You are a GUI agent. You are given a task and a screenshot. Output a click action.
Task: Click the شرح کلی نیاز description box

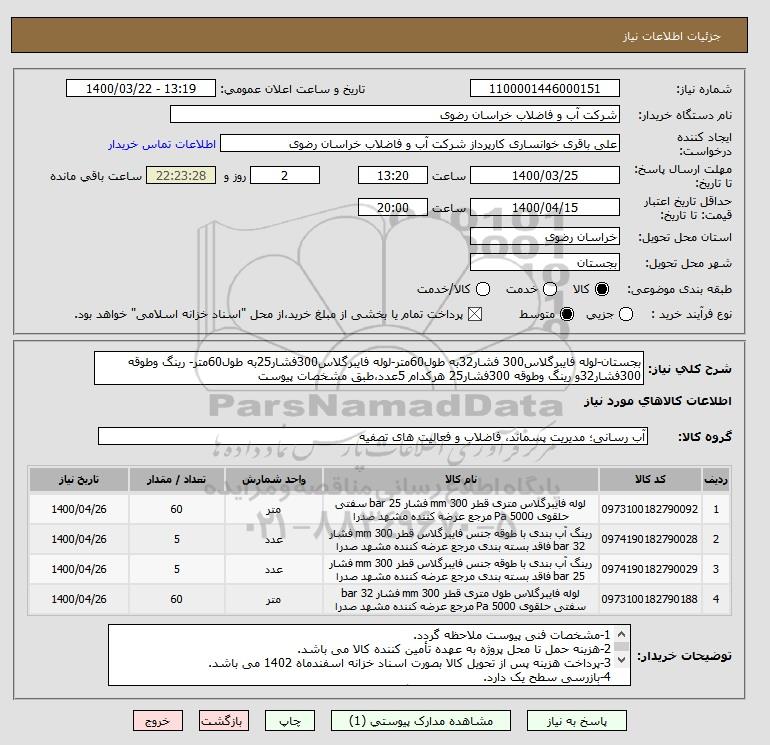pyautogui.click(x=368, y=368)
